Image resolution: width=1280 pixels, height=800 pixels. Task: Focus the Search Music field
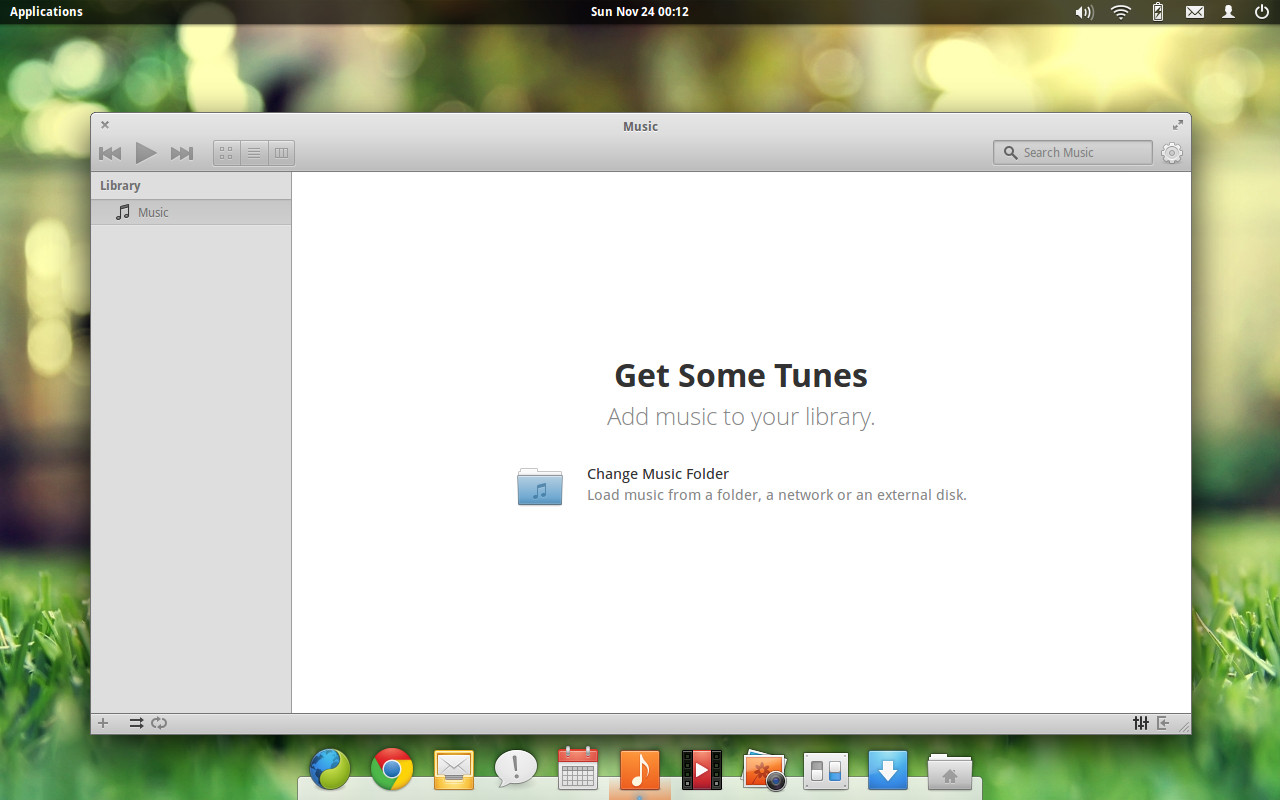(x=1073, y=153)
